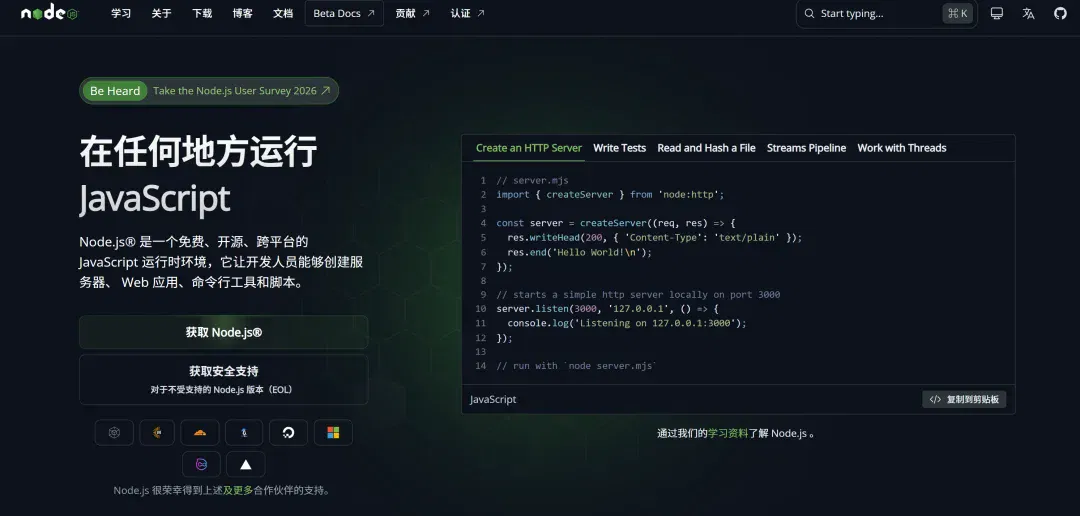Open the 博客 menu item
Viewport: 1080px width, 516px height.
(x=242, y=13)
